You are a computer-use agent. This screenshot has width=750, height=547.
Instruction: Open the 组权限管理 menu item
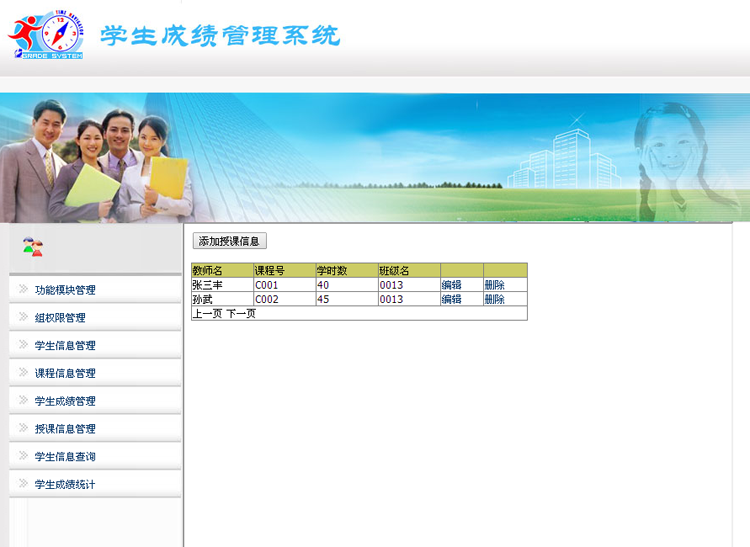click(60, 317)
